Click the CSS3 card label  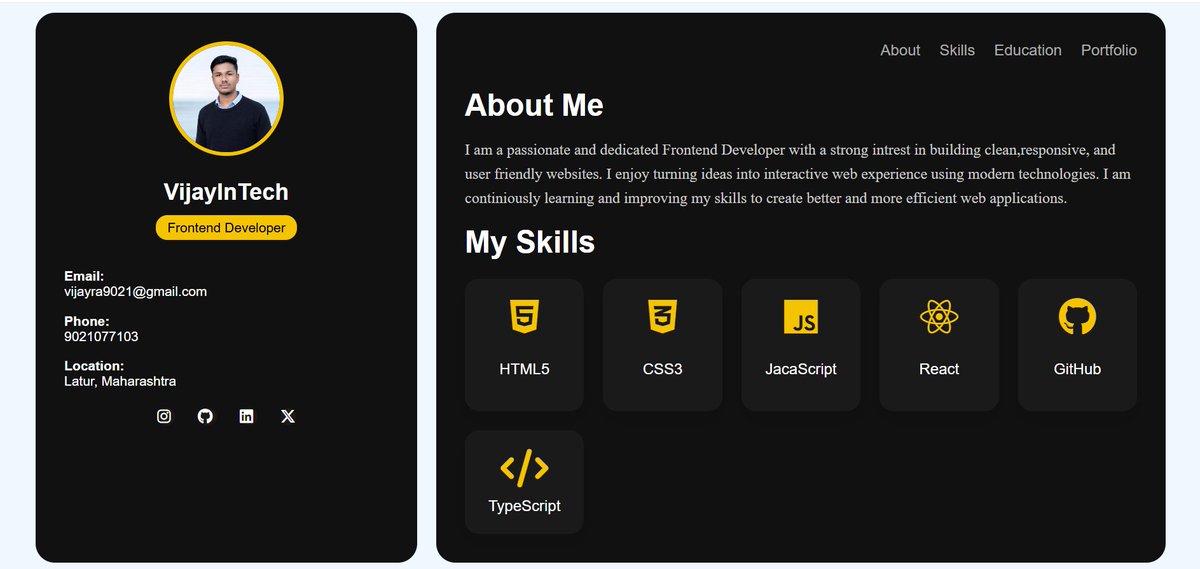coord(662,369)
